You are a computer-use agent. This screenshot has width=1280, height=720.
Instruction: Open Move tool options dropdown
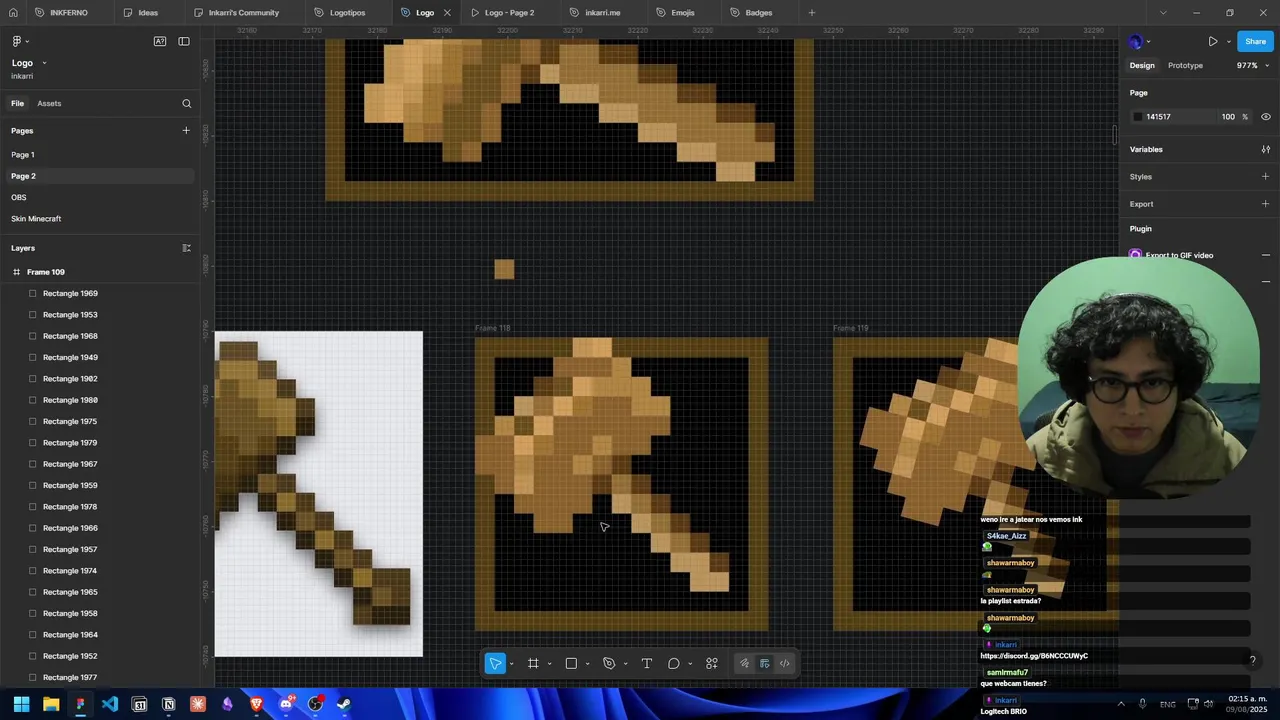(x=511, y=664)
